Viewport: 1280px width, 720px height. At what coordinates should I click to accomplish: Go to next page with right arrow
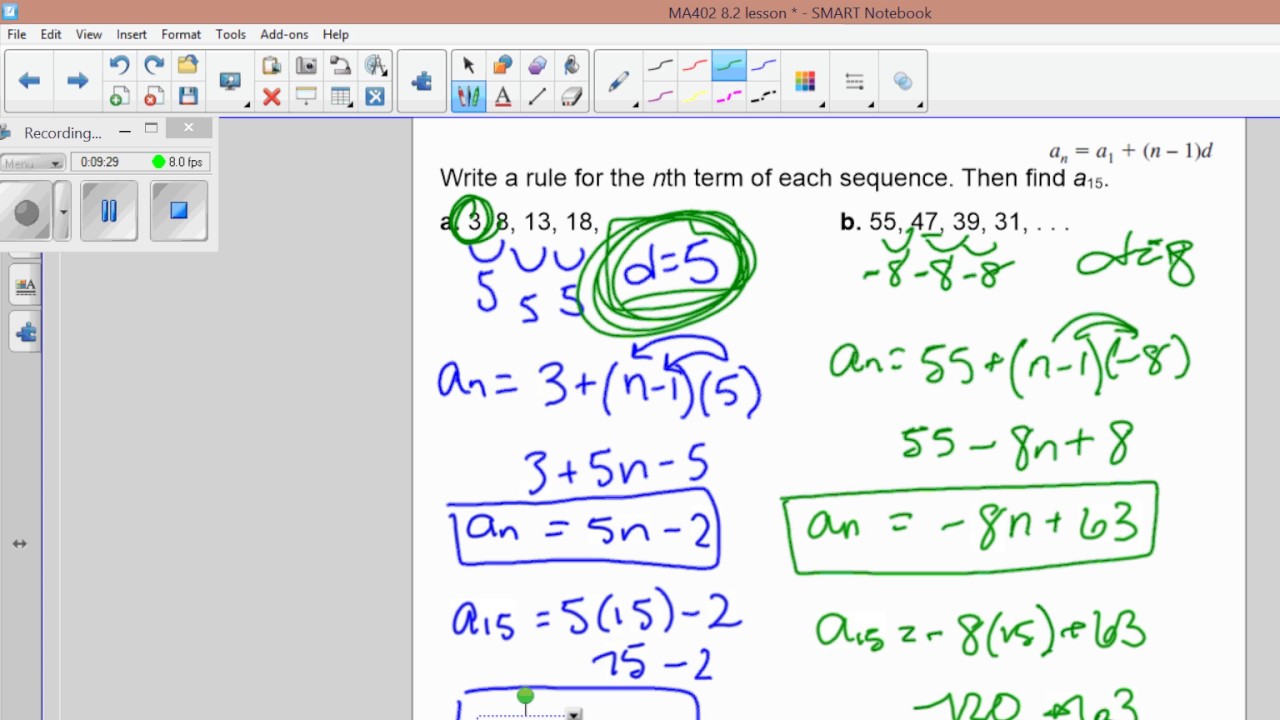pyautogui.click(x=77, y=81)
